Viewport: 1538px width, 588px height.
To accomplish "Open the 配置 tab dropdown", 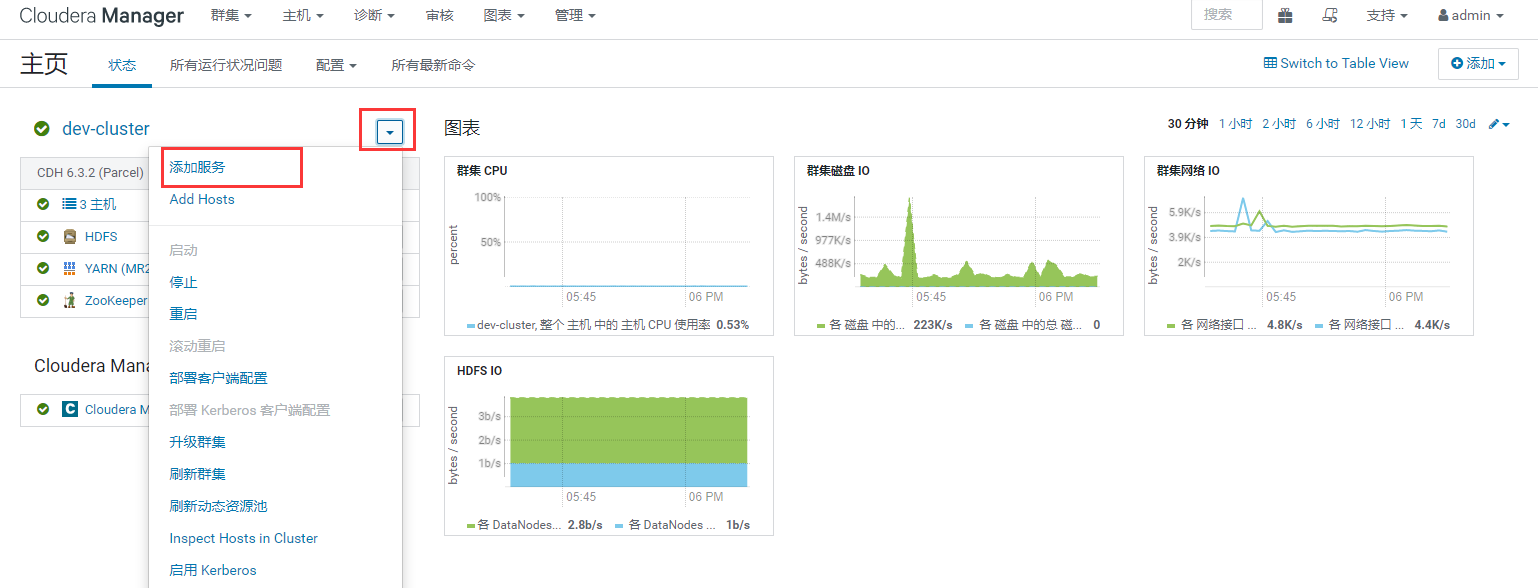I will [x=336, y=65].
